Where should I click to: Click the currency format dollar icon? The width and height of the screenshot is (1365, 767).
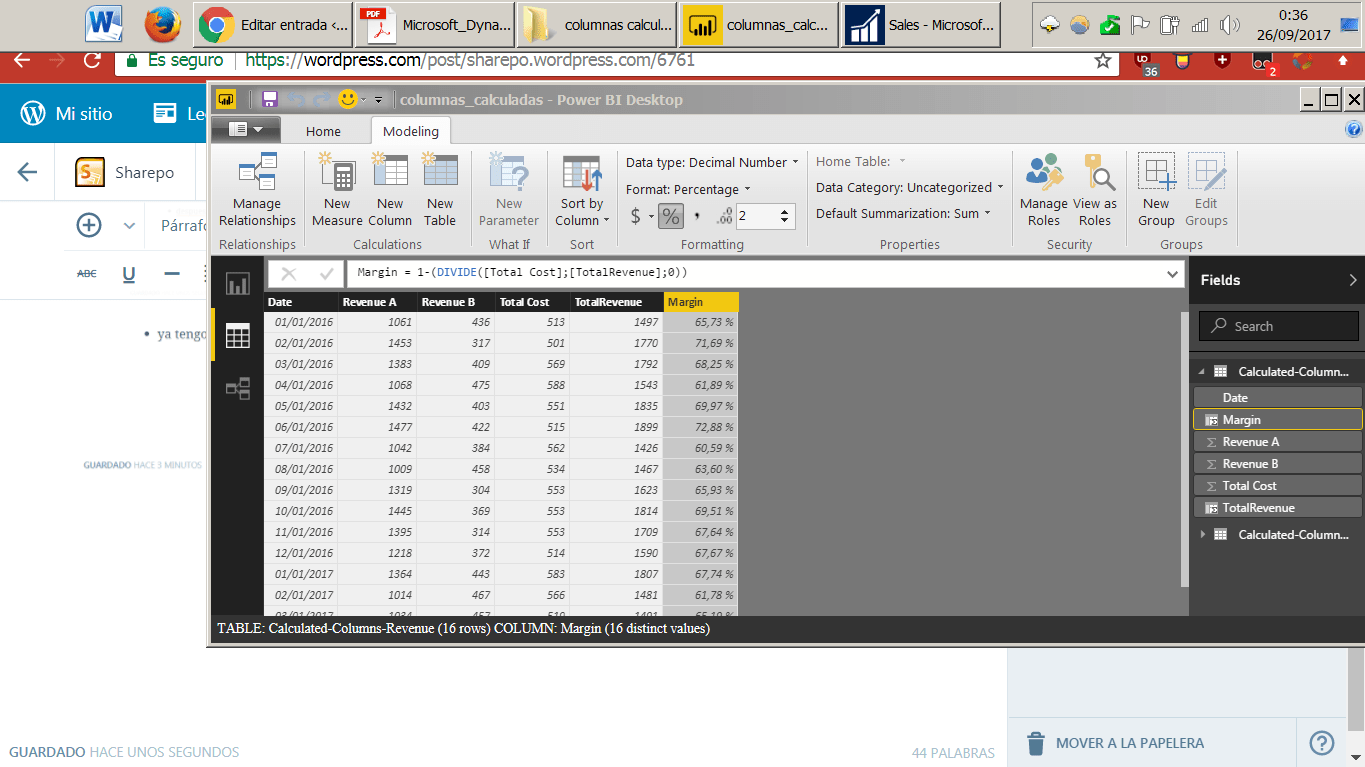coord(636,215)
